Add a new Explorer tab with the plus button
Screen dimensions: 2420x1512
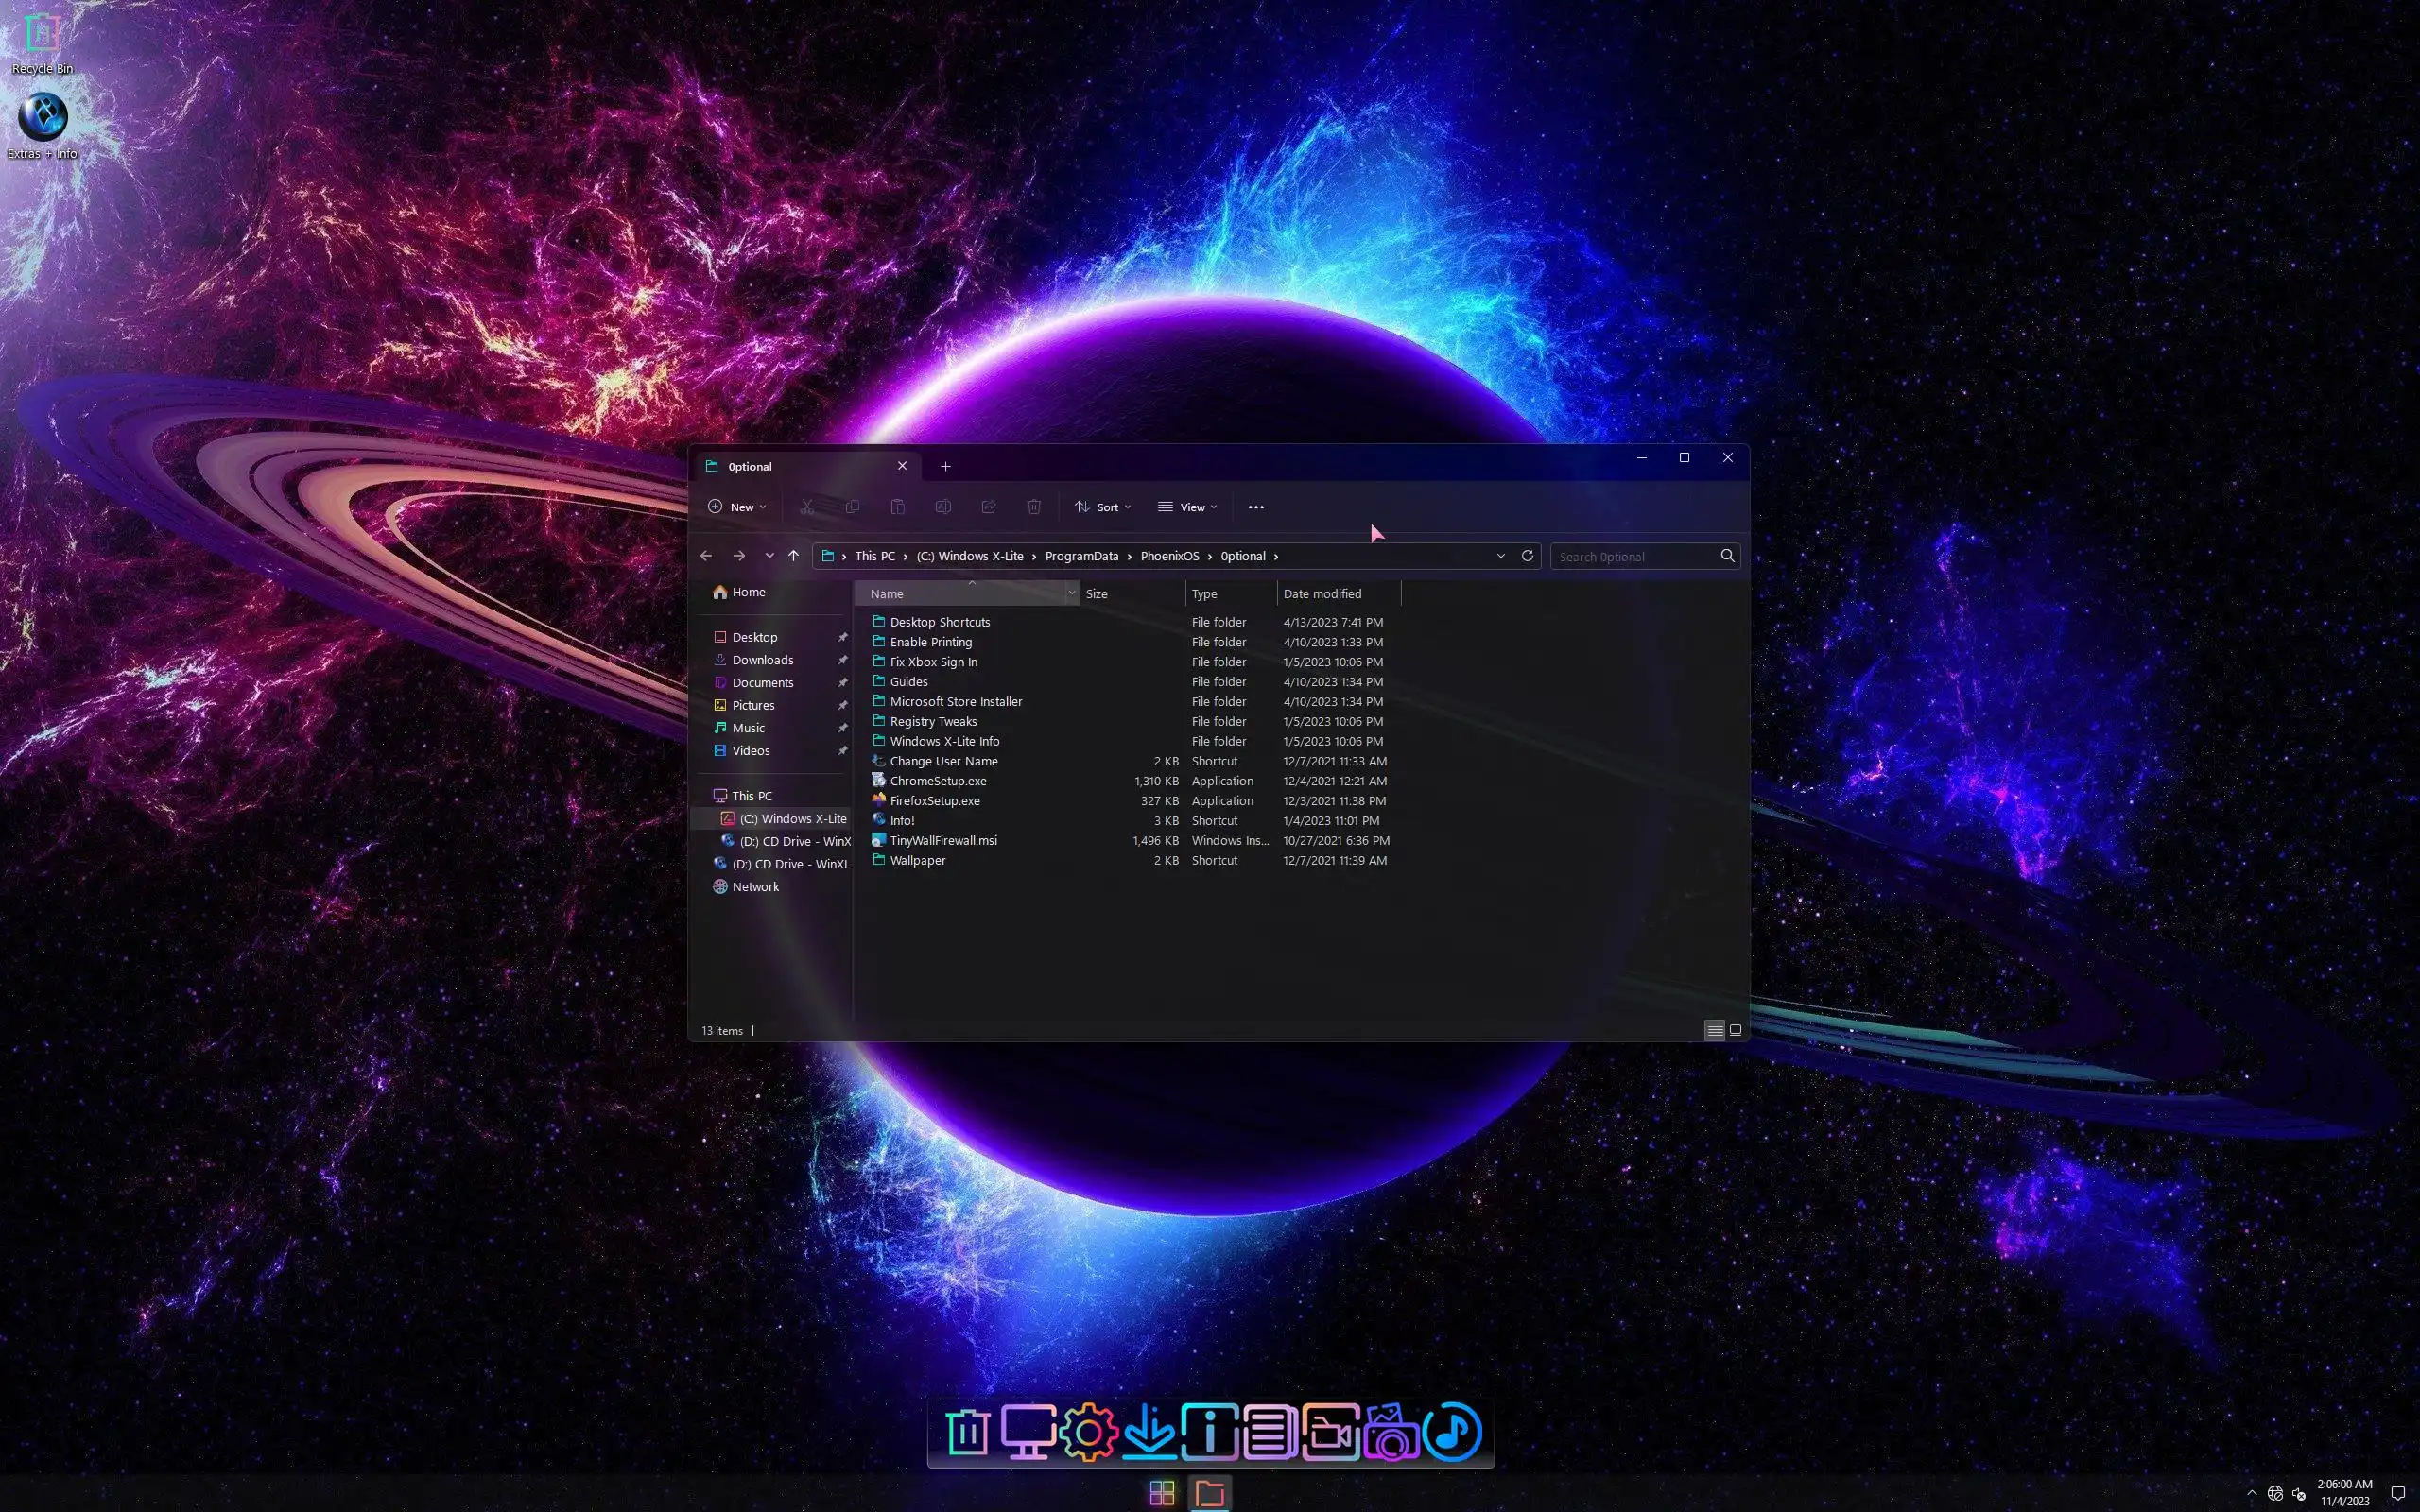click(945, 466)
